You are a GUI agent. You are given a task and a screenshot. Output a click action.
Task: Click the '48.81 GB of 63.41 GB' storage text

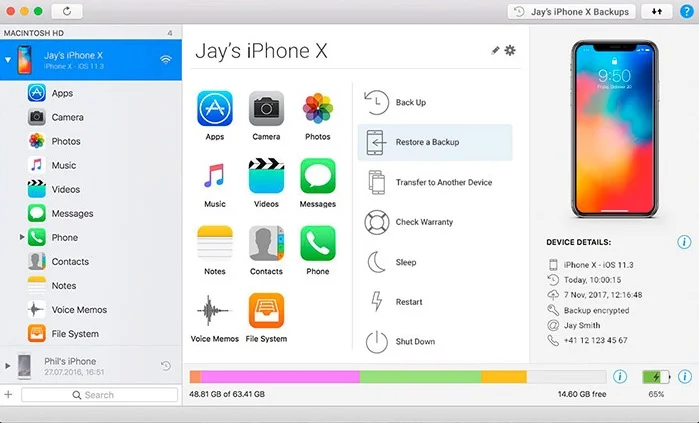pyautogui.click(x=227, y=394)
